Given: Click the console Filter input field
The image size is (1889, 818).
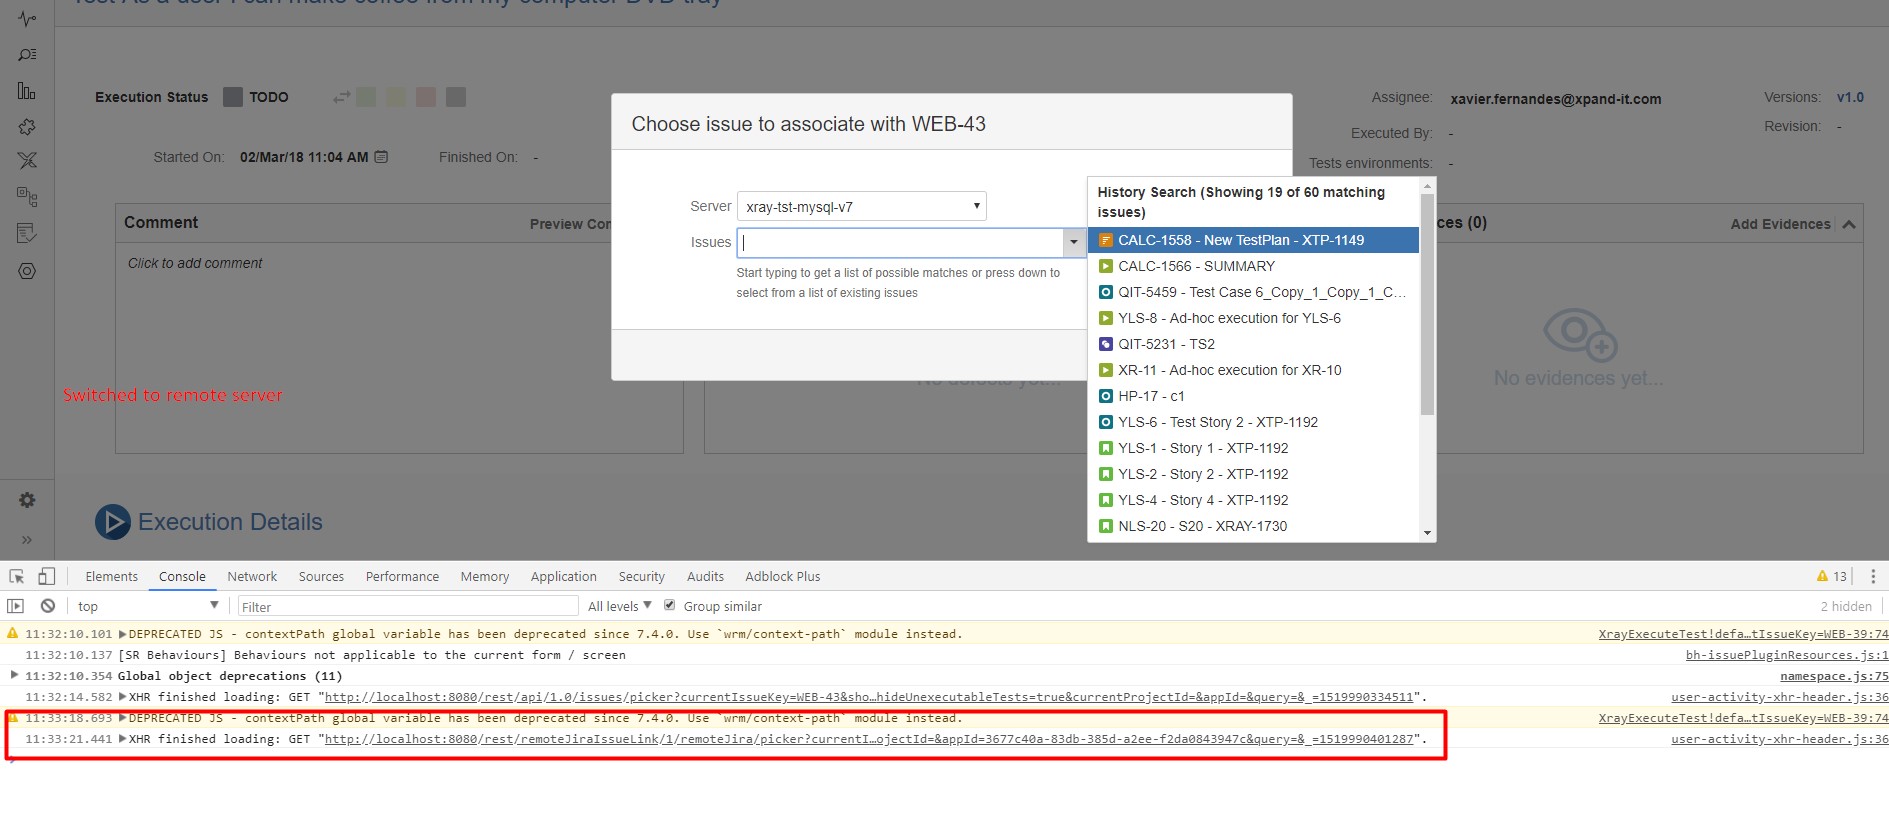Looking at the screenshot, I should click(407, 606).
